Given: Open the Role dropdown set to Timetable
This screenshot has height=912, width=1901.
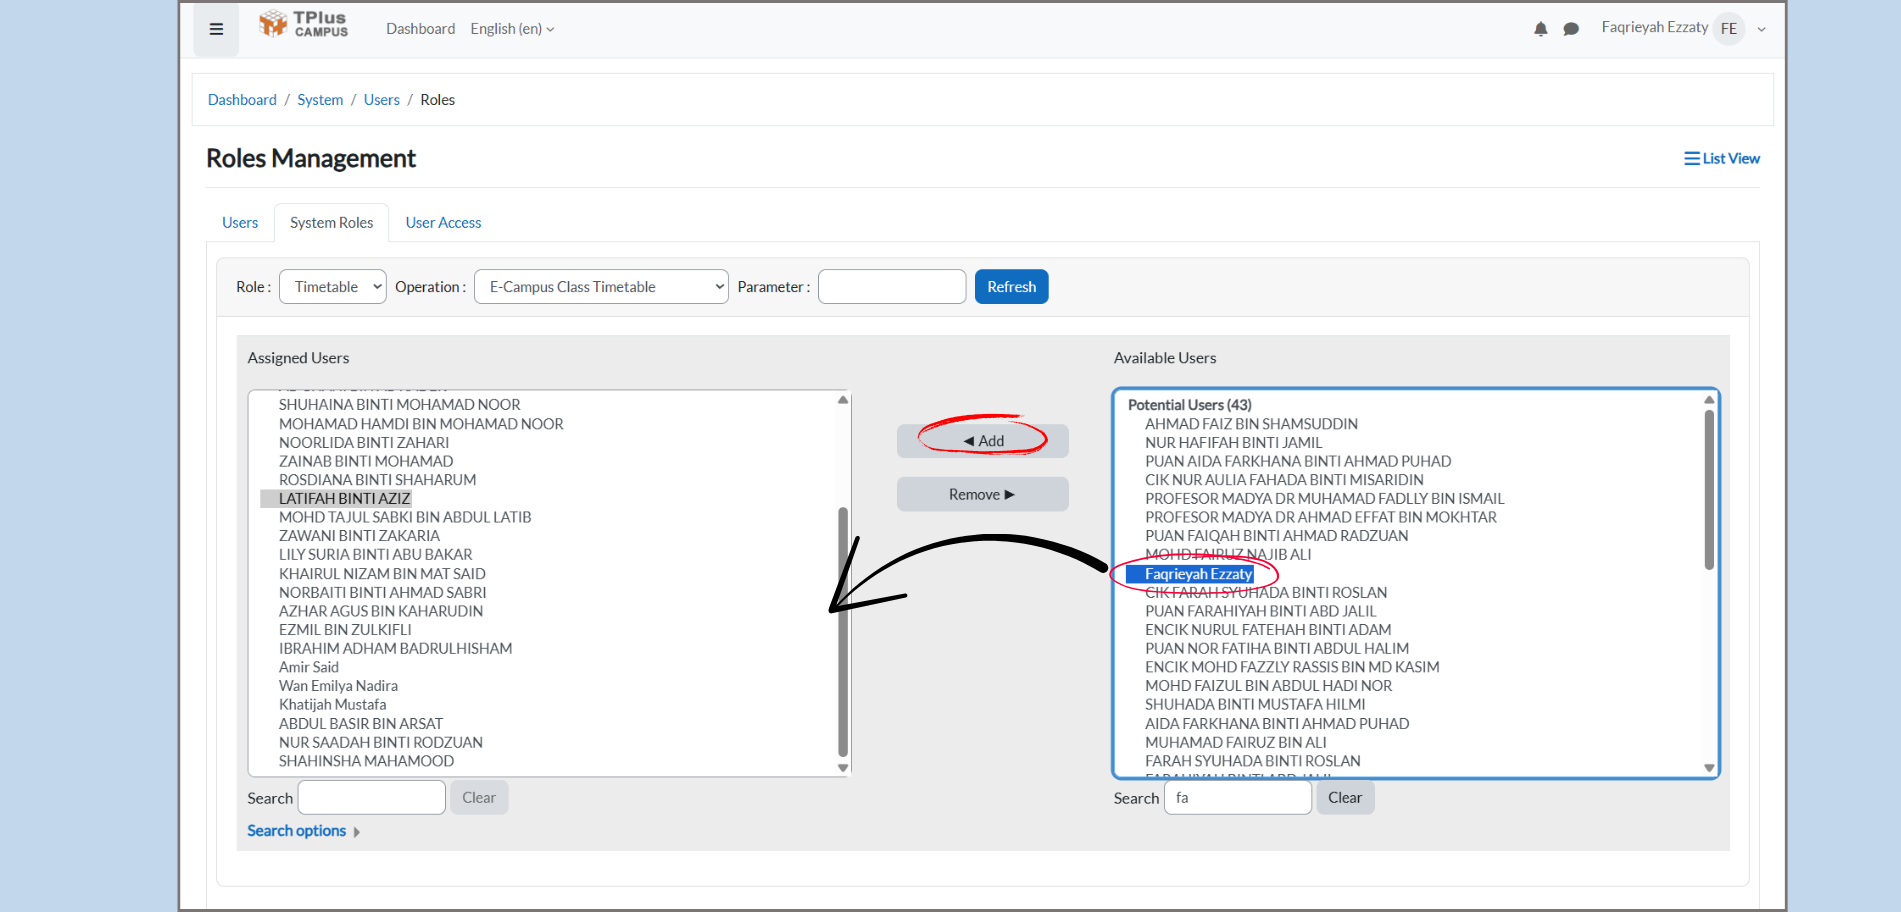Looking at the screenshot, I should tap(333, 287).
